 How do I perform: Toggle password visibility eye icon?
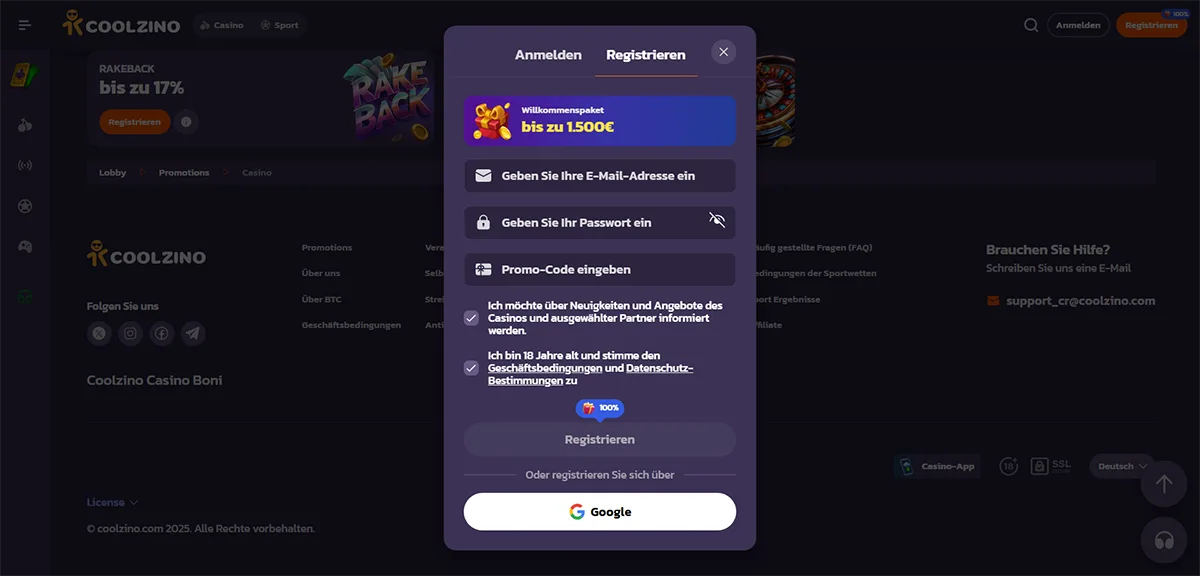tap(717, 221)
